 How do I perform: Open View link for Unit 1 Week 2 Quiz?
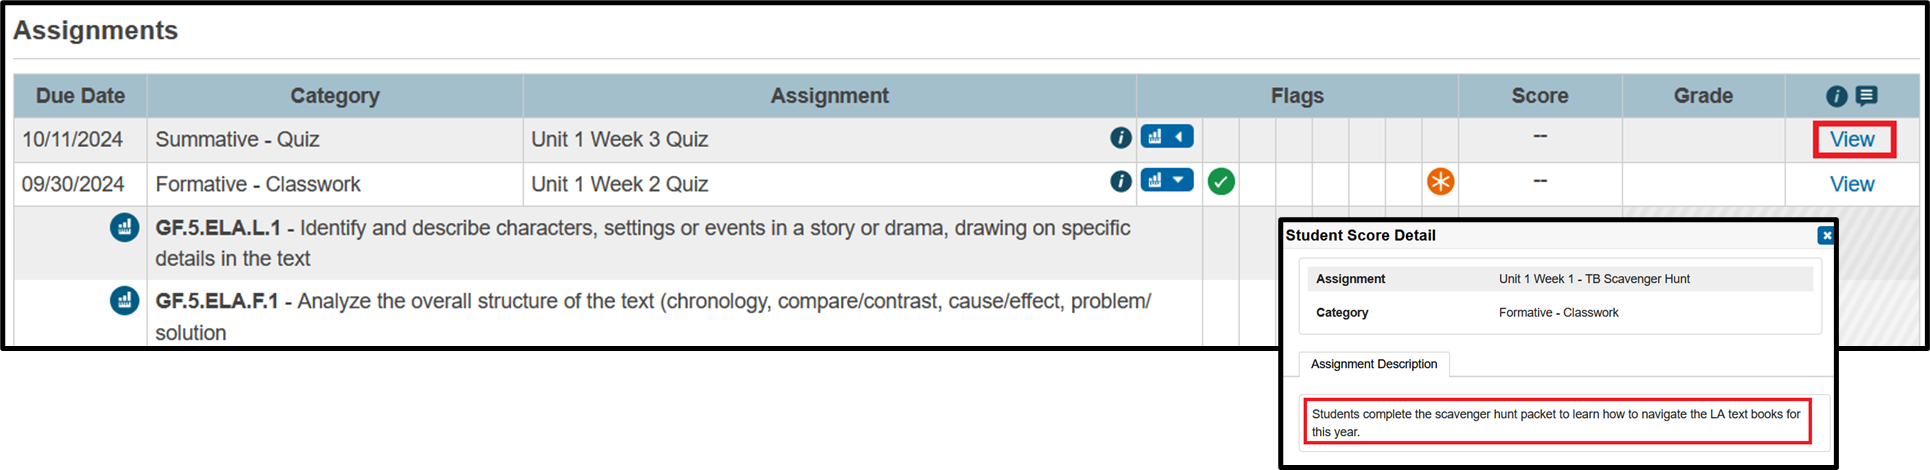pyautogui.click(x=1852, y=185)
